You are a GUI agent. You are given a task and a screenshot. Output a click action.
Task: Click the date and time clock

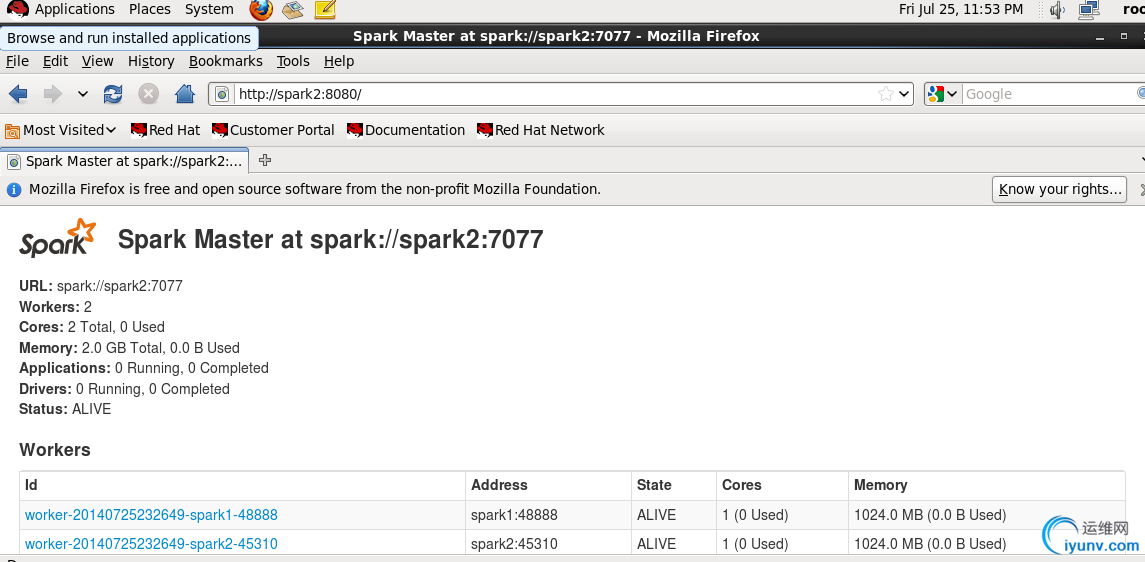(961, 9)
